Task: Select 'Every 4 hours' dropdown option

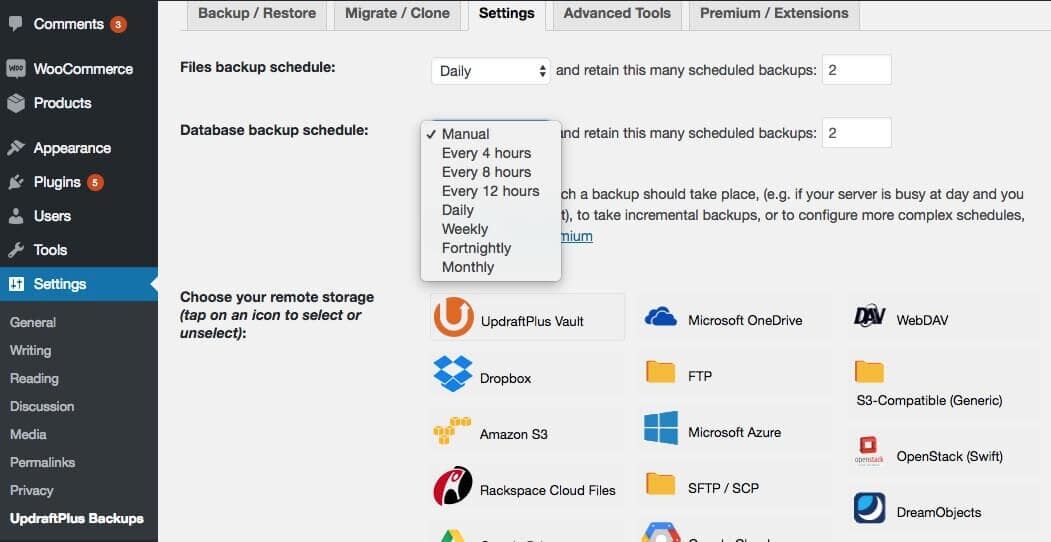Action: pyautogui.click(x=486, y=153)
